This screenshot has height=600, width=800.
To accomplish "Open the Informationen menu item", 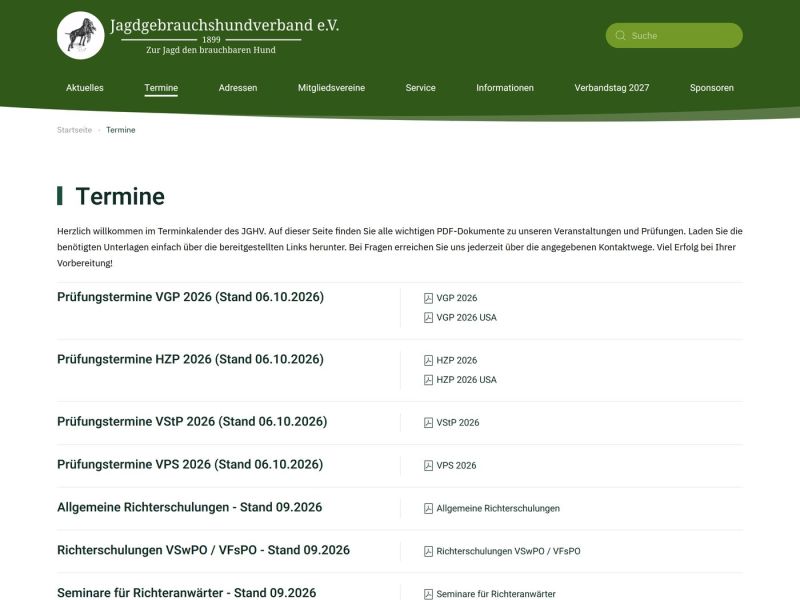I will coord(505,88).
